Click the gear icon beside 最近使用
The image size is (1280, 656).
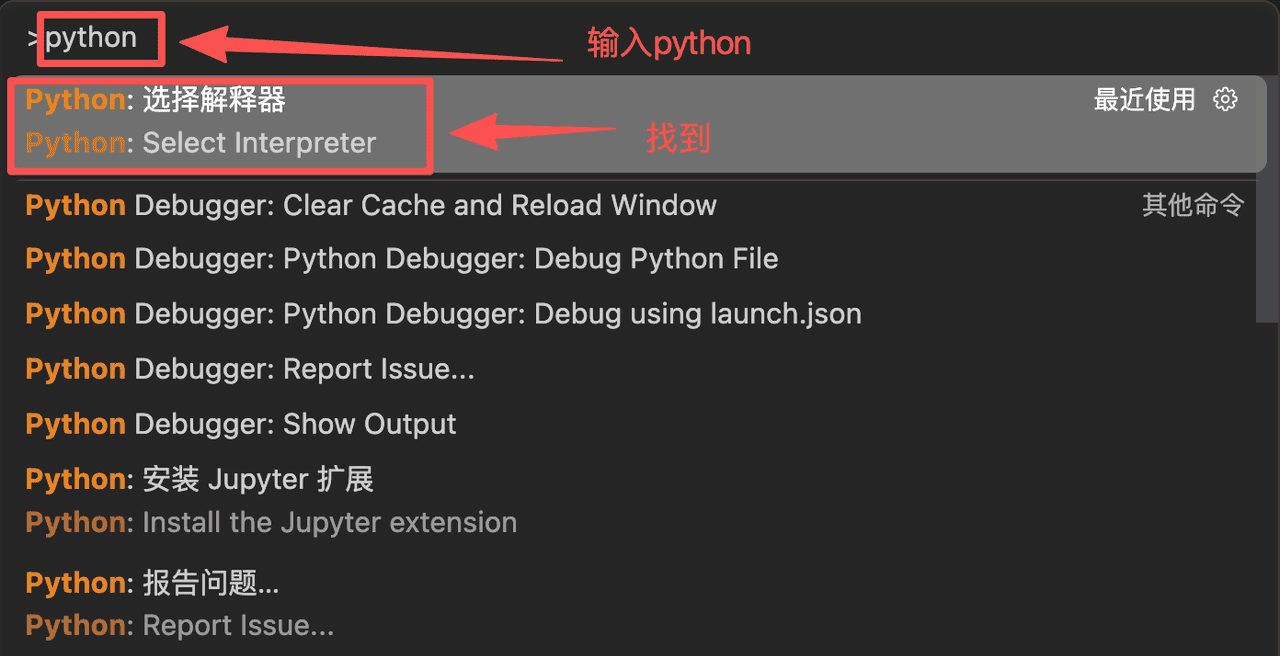pos(1225,99)
